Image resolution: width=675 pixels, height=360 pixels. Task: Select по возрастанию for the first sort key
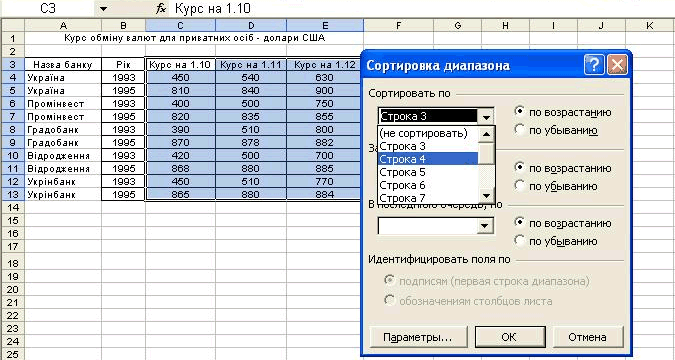(x=563, y=112)
